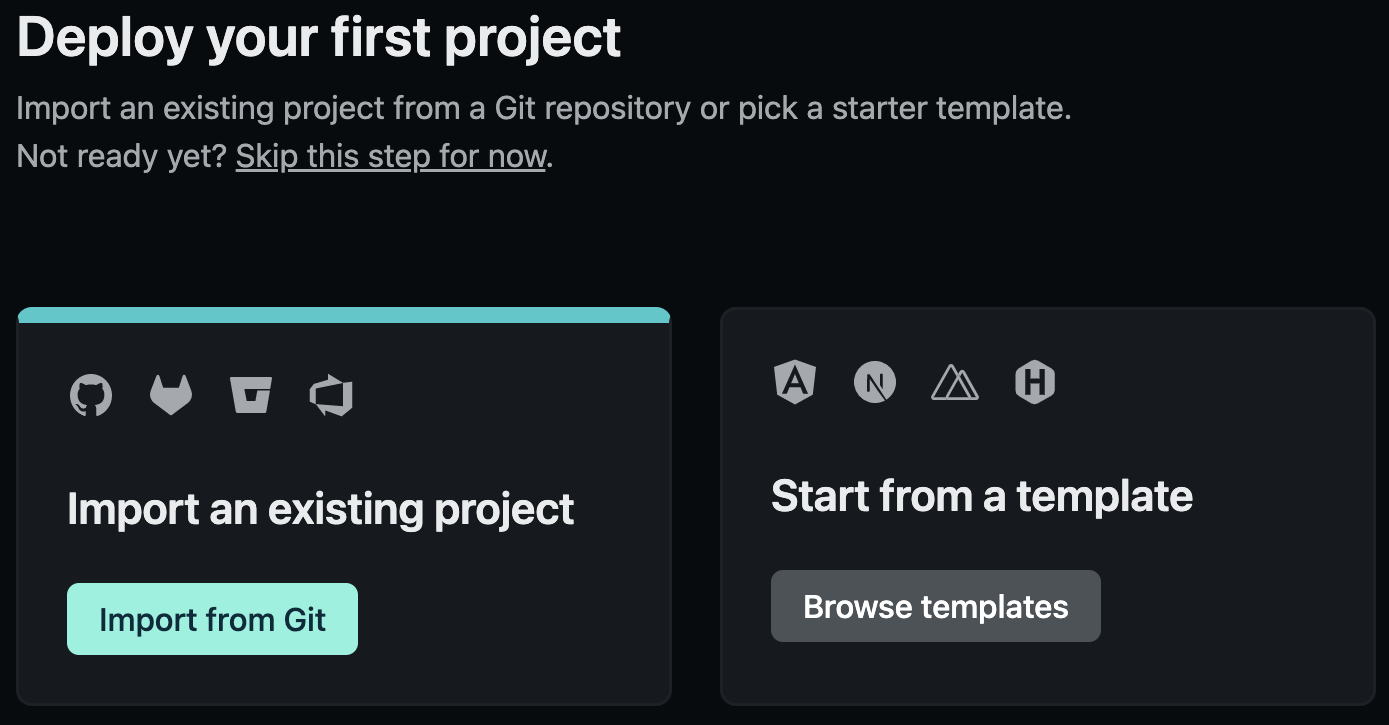
Task: Click the Angular framework icon
Action: 795,381
